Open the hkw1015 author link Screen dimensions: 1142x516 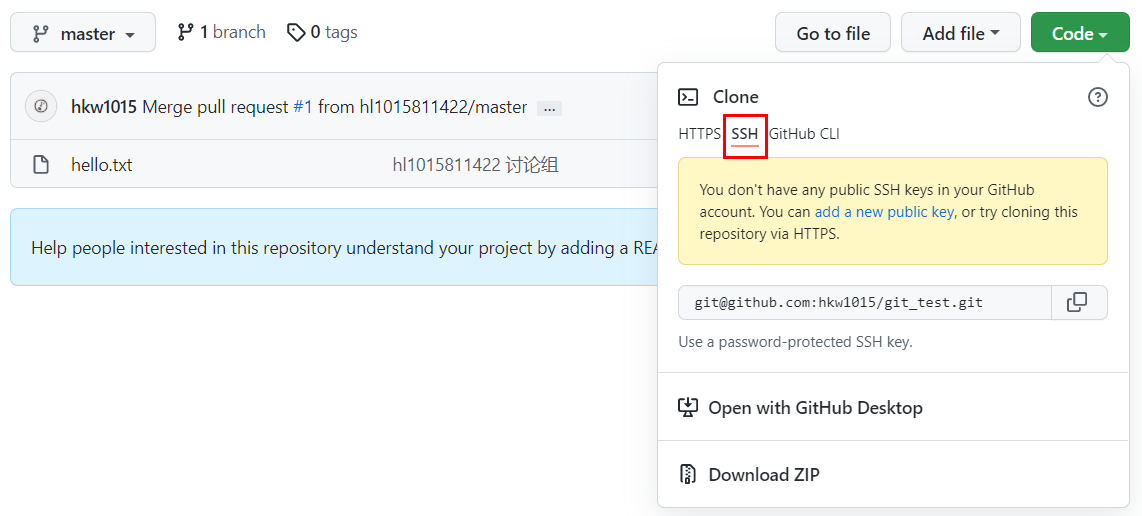point(104,107)
